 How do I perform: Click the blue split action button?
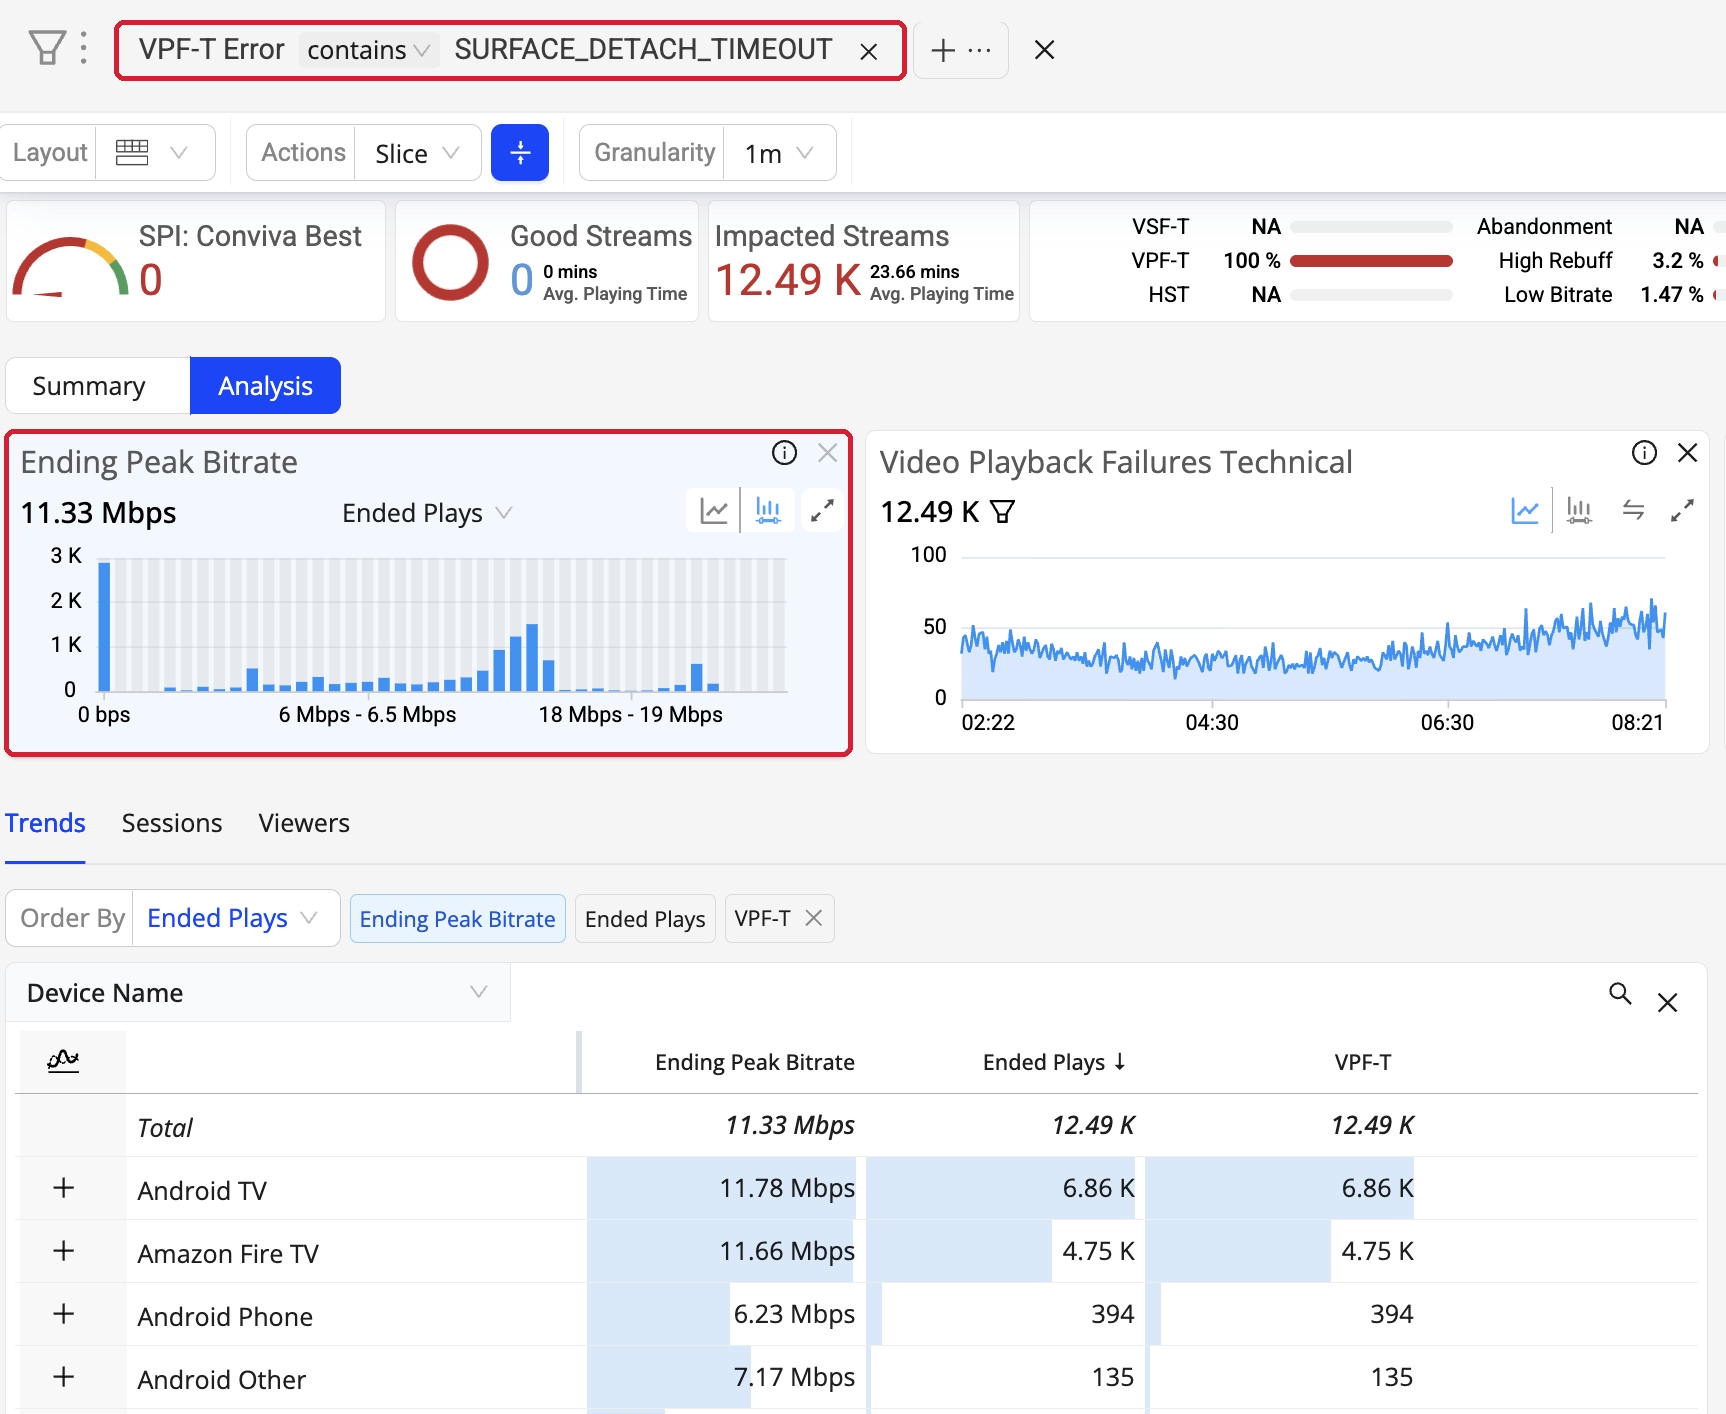coord(520,153)
